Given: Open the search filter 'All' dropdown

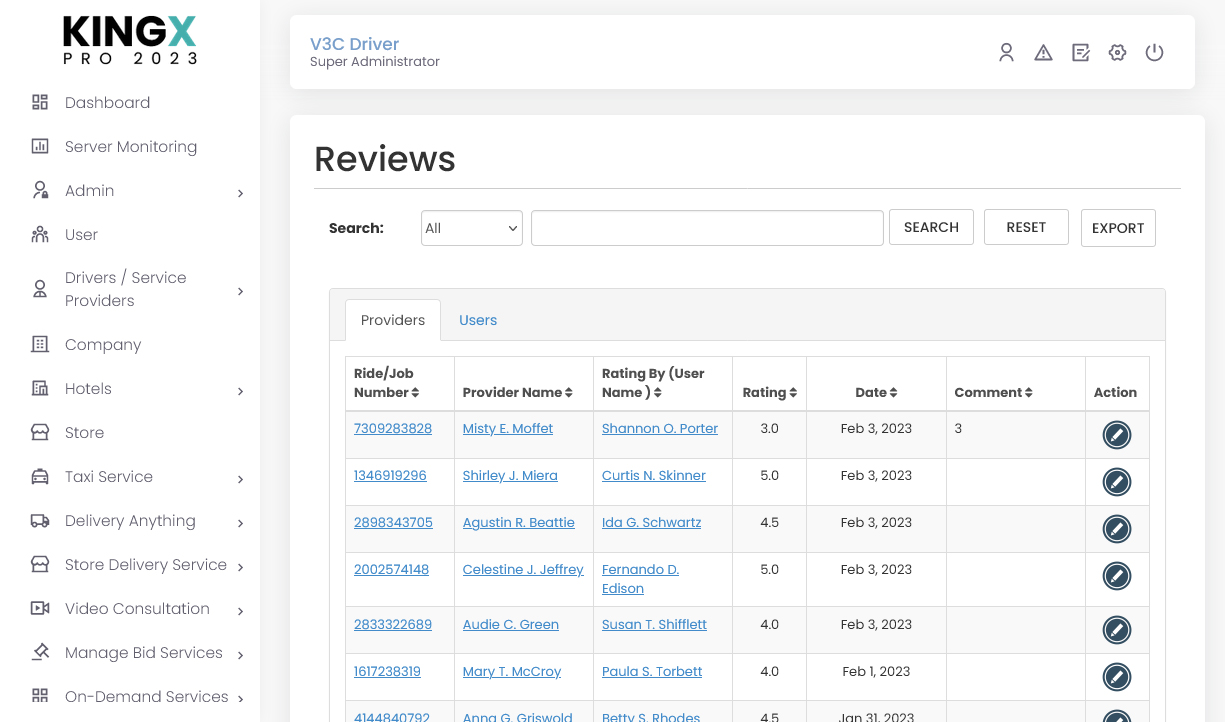Looking at the screenshot, I should point(472,228).
